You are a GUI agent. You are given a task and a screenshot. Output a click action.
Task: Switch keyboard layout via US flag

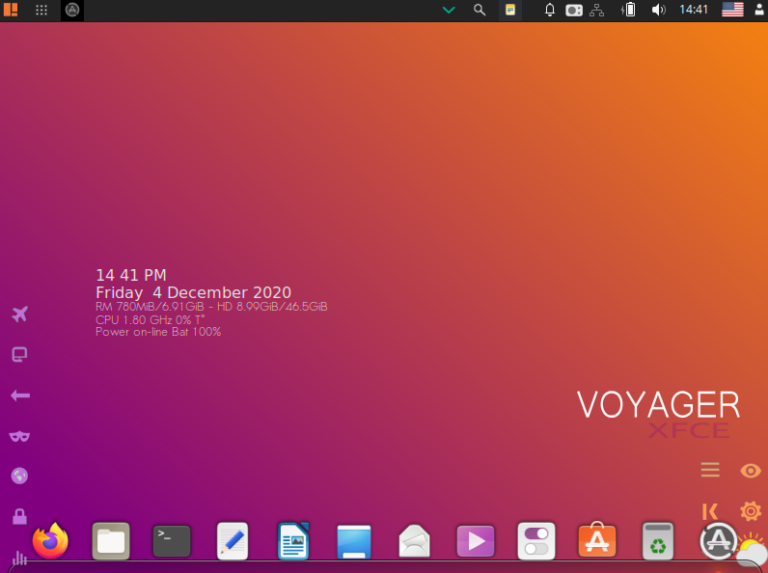[x=732, y=10]
